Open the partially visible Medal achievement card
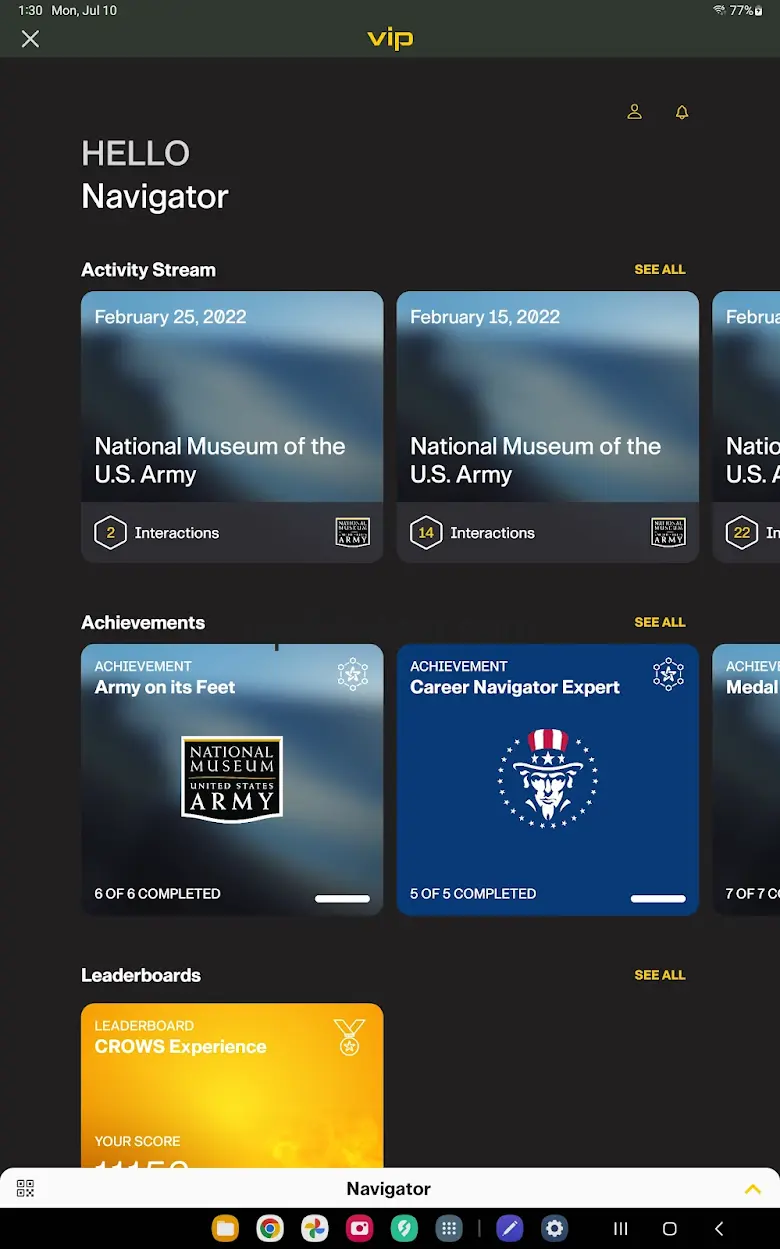Screen dimensions: 780x1249 tap(746, 780)
